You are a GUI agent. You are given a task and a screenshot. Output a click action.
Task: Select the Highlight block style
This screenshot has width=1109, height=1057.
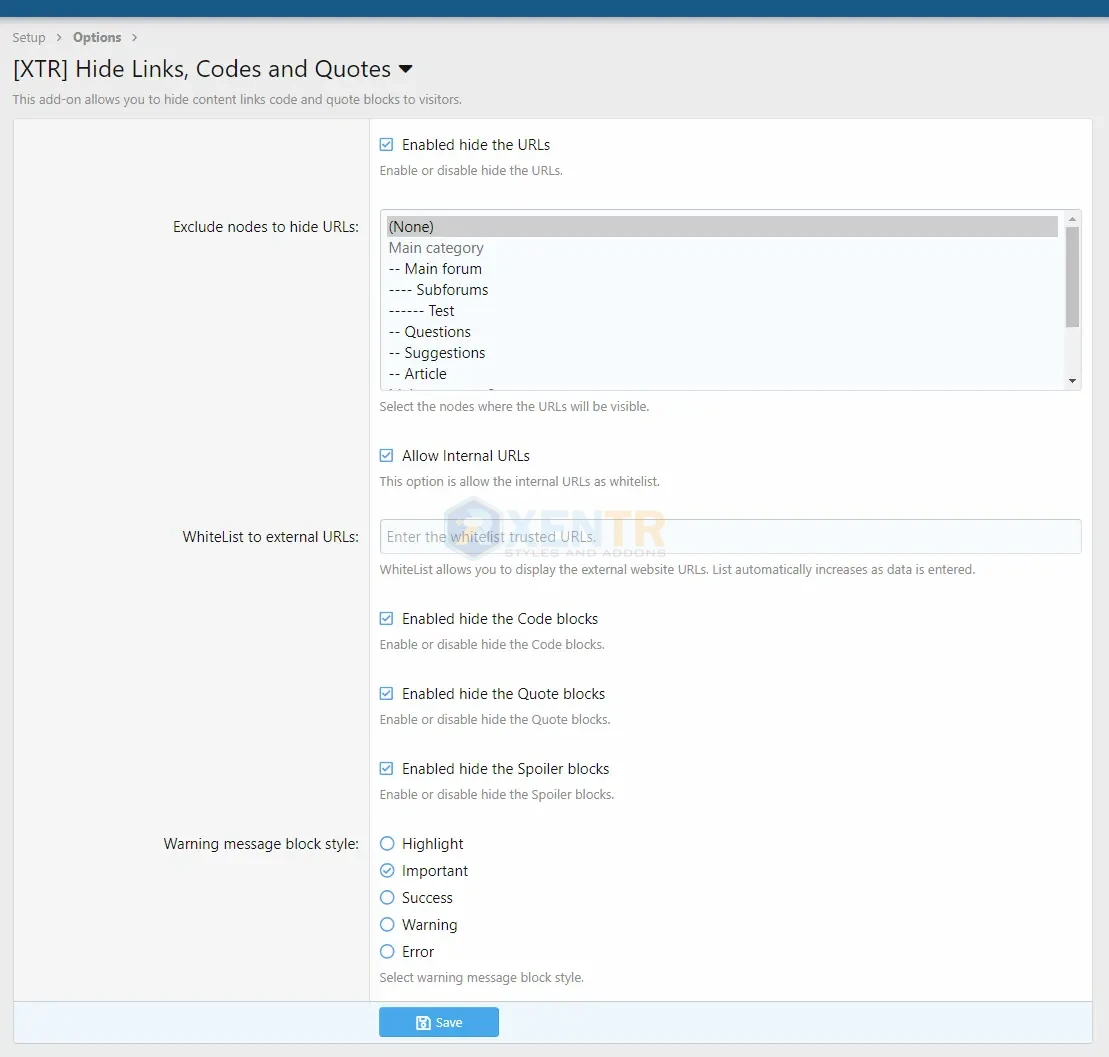pyautogui.click(x=387, y=843)
